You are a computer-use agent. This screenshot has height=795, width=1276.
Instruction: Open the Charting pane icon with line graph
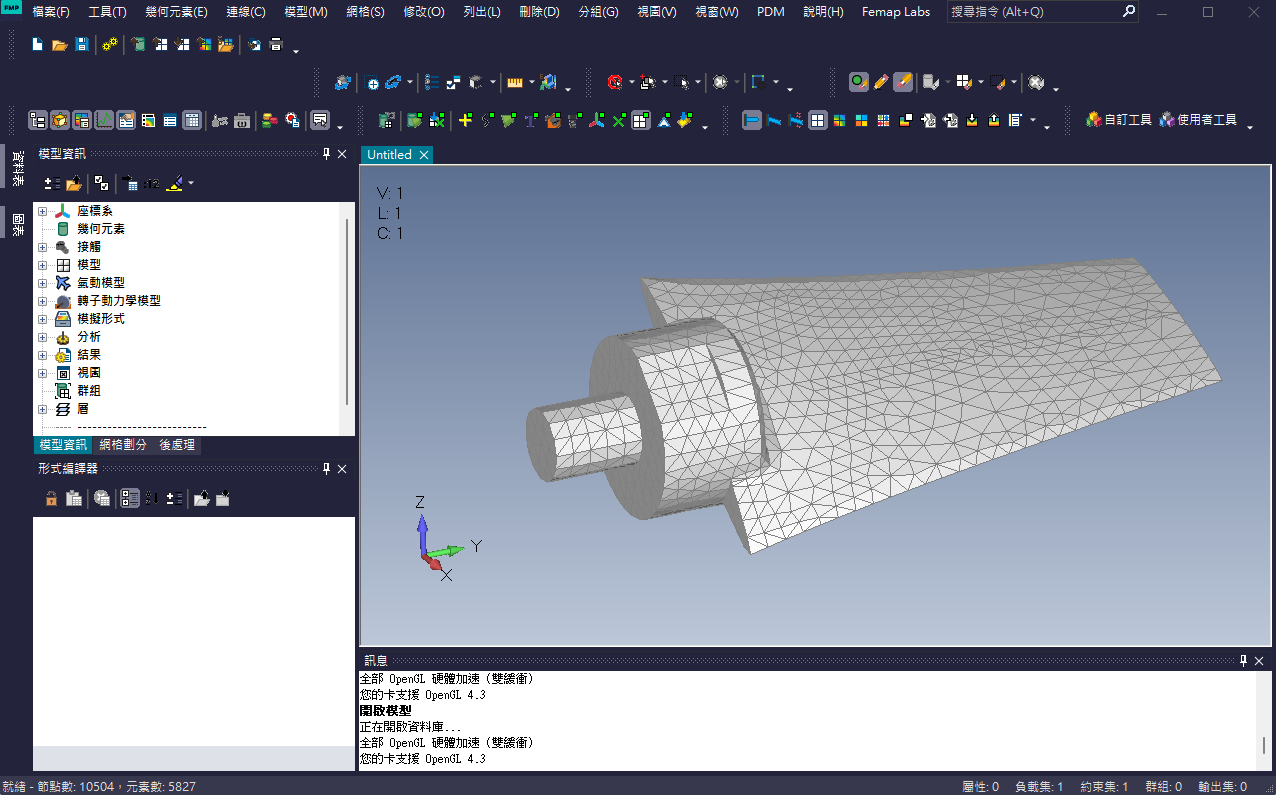click(104, 120)
